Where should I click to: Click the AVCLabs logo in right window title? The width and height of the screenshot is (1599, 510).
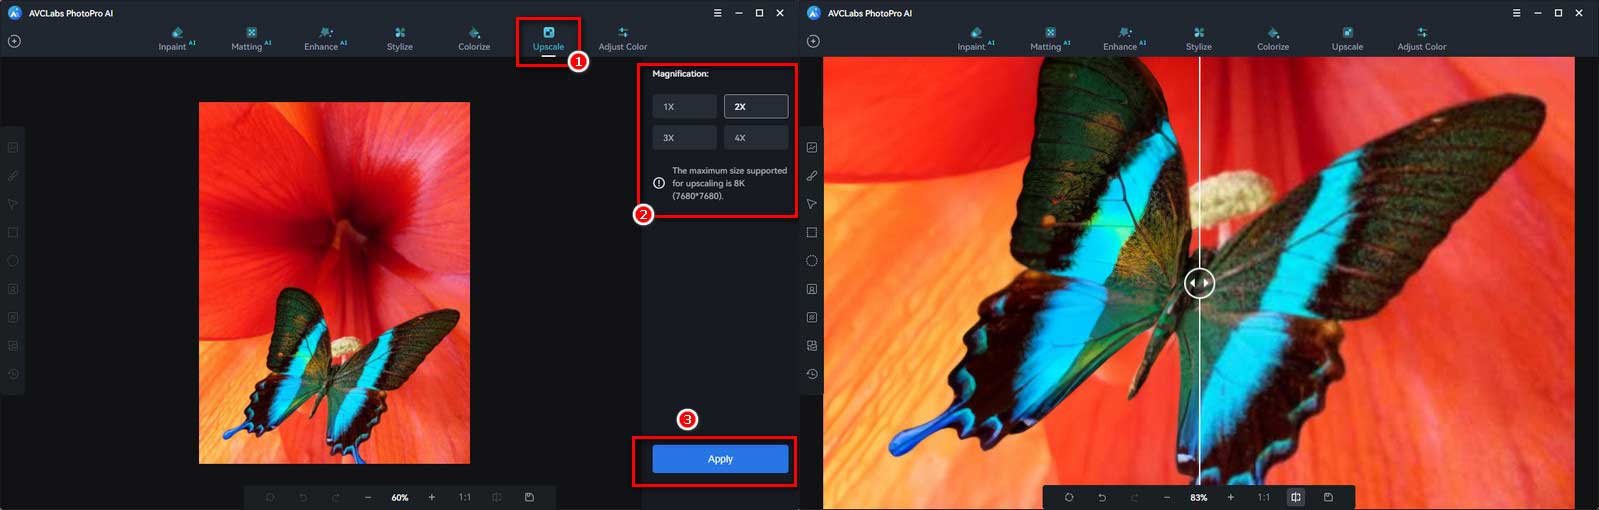(813, 13)
